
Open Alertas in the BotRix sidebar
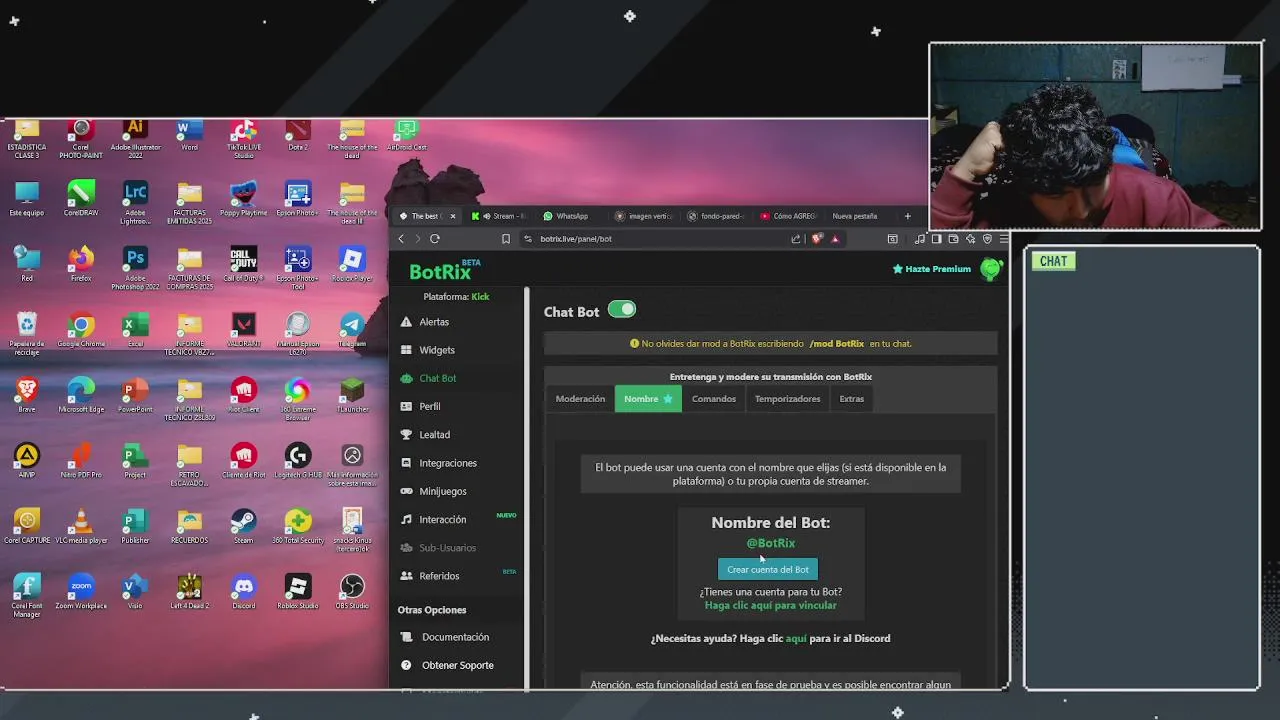[x=425, y=322]
